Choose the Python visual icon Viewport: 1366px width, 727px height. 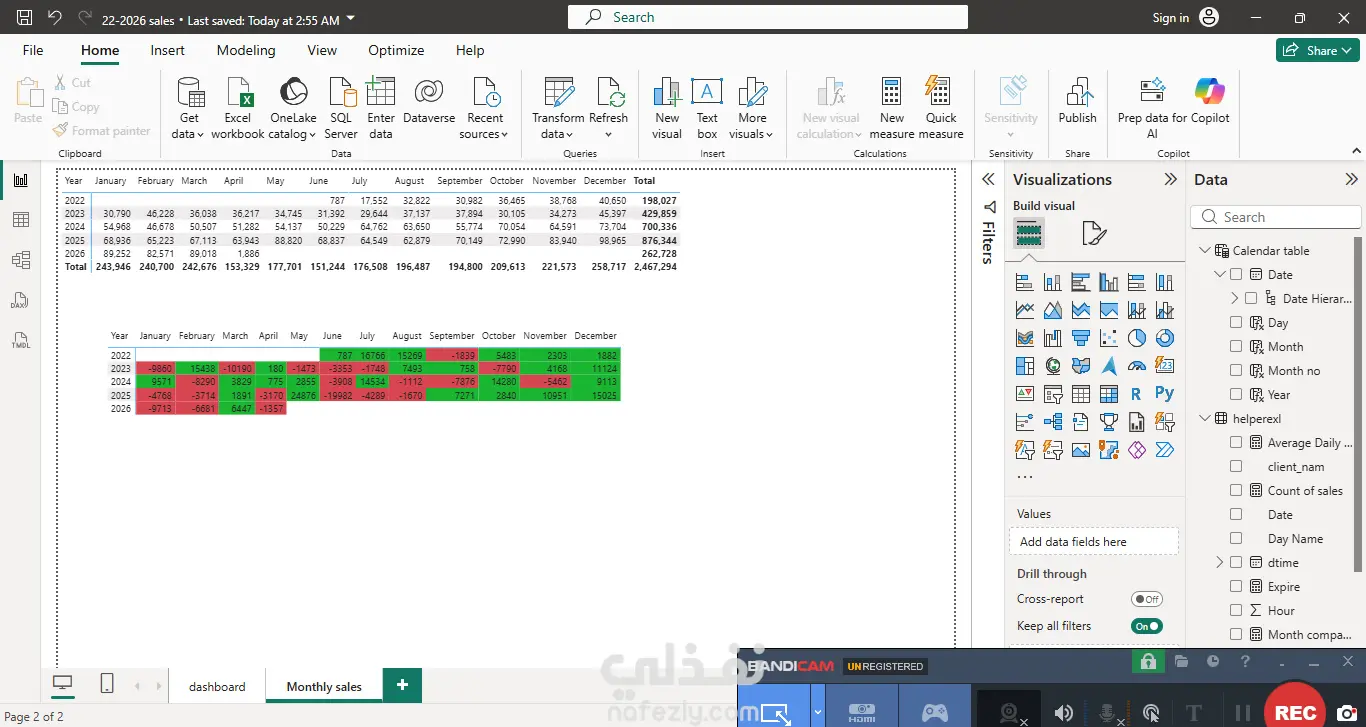point(1164,394)
